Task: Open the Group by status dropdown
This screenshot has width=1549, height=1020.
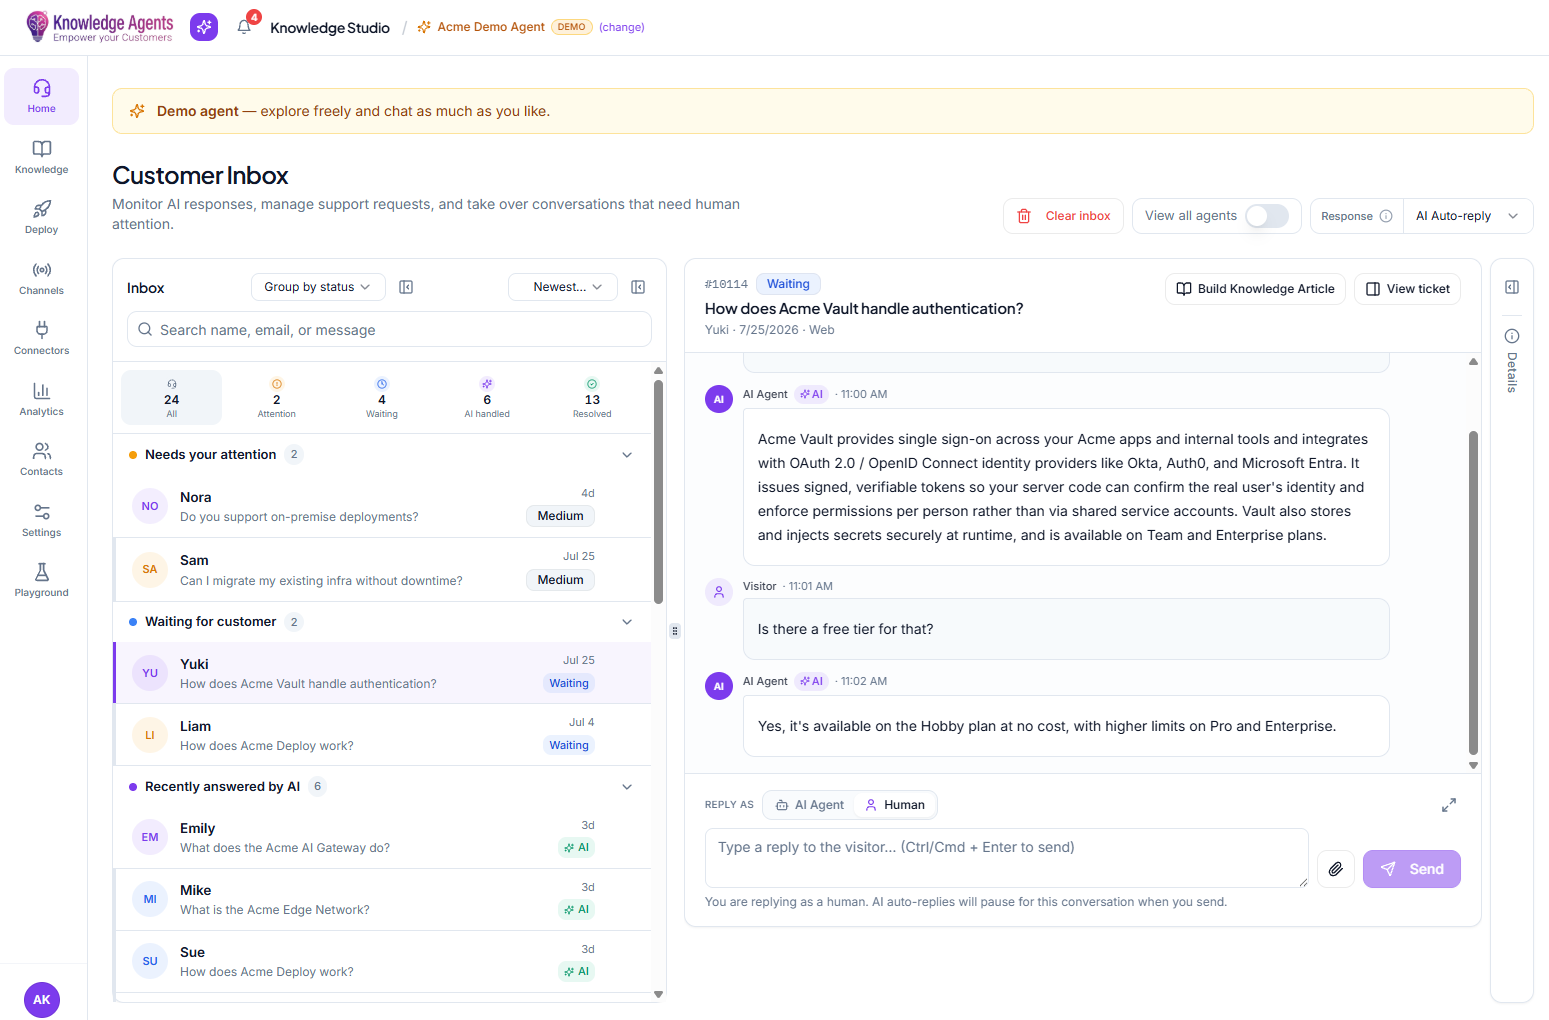Action: tap(318, 287)
